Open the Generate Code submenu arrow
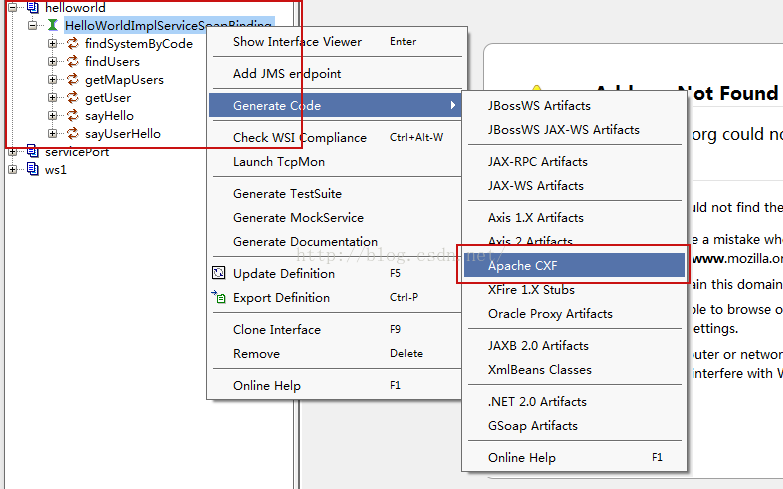This screenshot has width=783, height=489. 452,105
